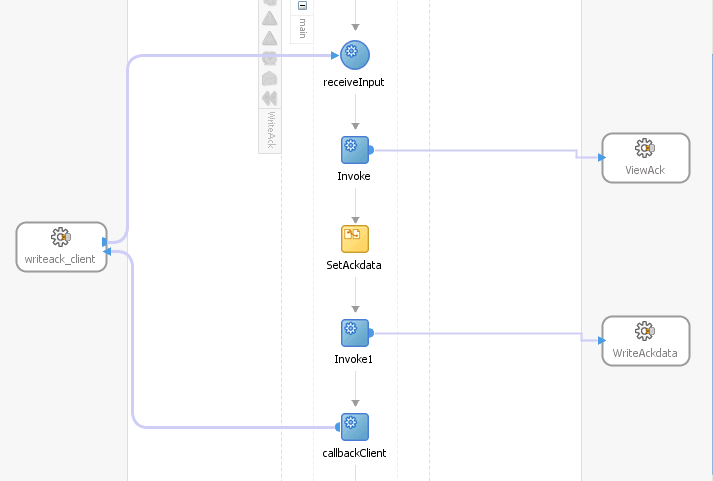Select the Invoke activity icon linked to ViewAck
713x481 pixels.
pyautogui.click(x=355, y=150)
